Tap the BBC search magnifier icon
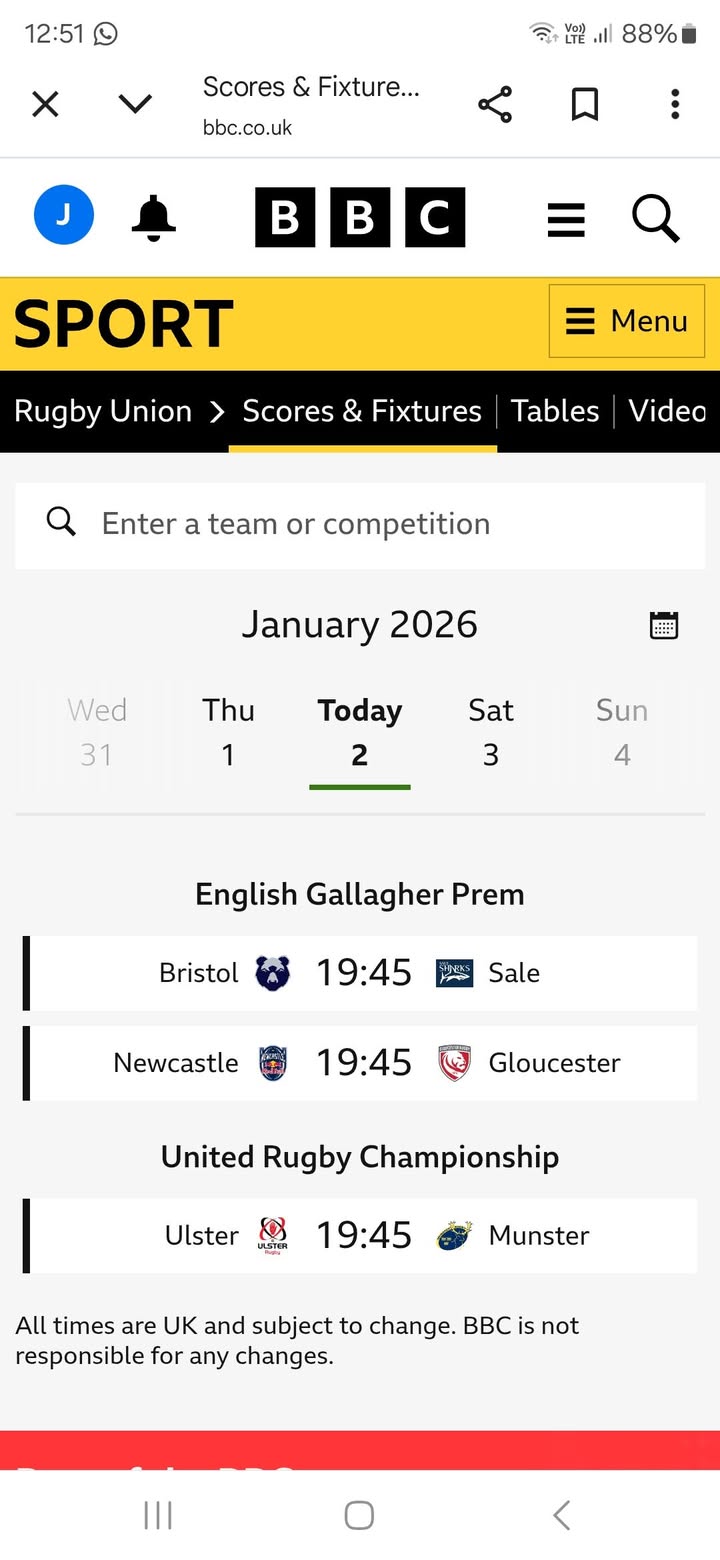720x1560 pixels. tap(656, 218)
